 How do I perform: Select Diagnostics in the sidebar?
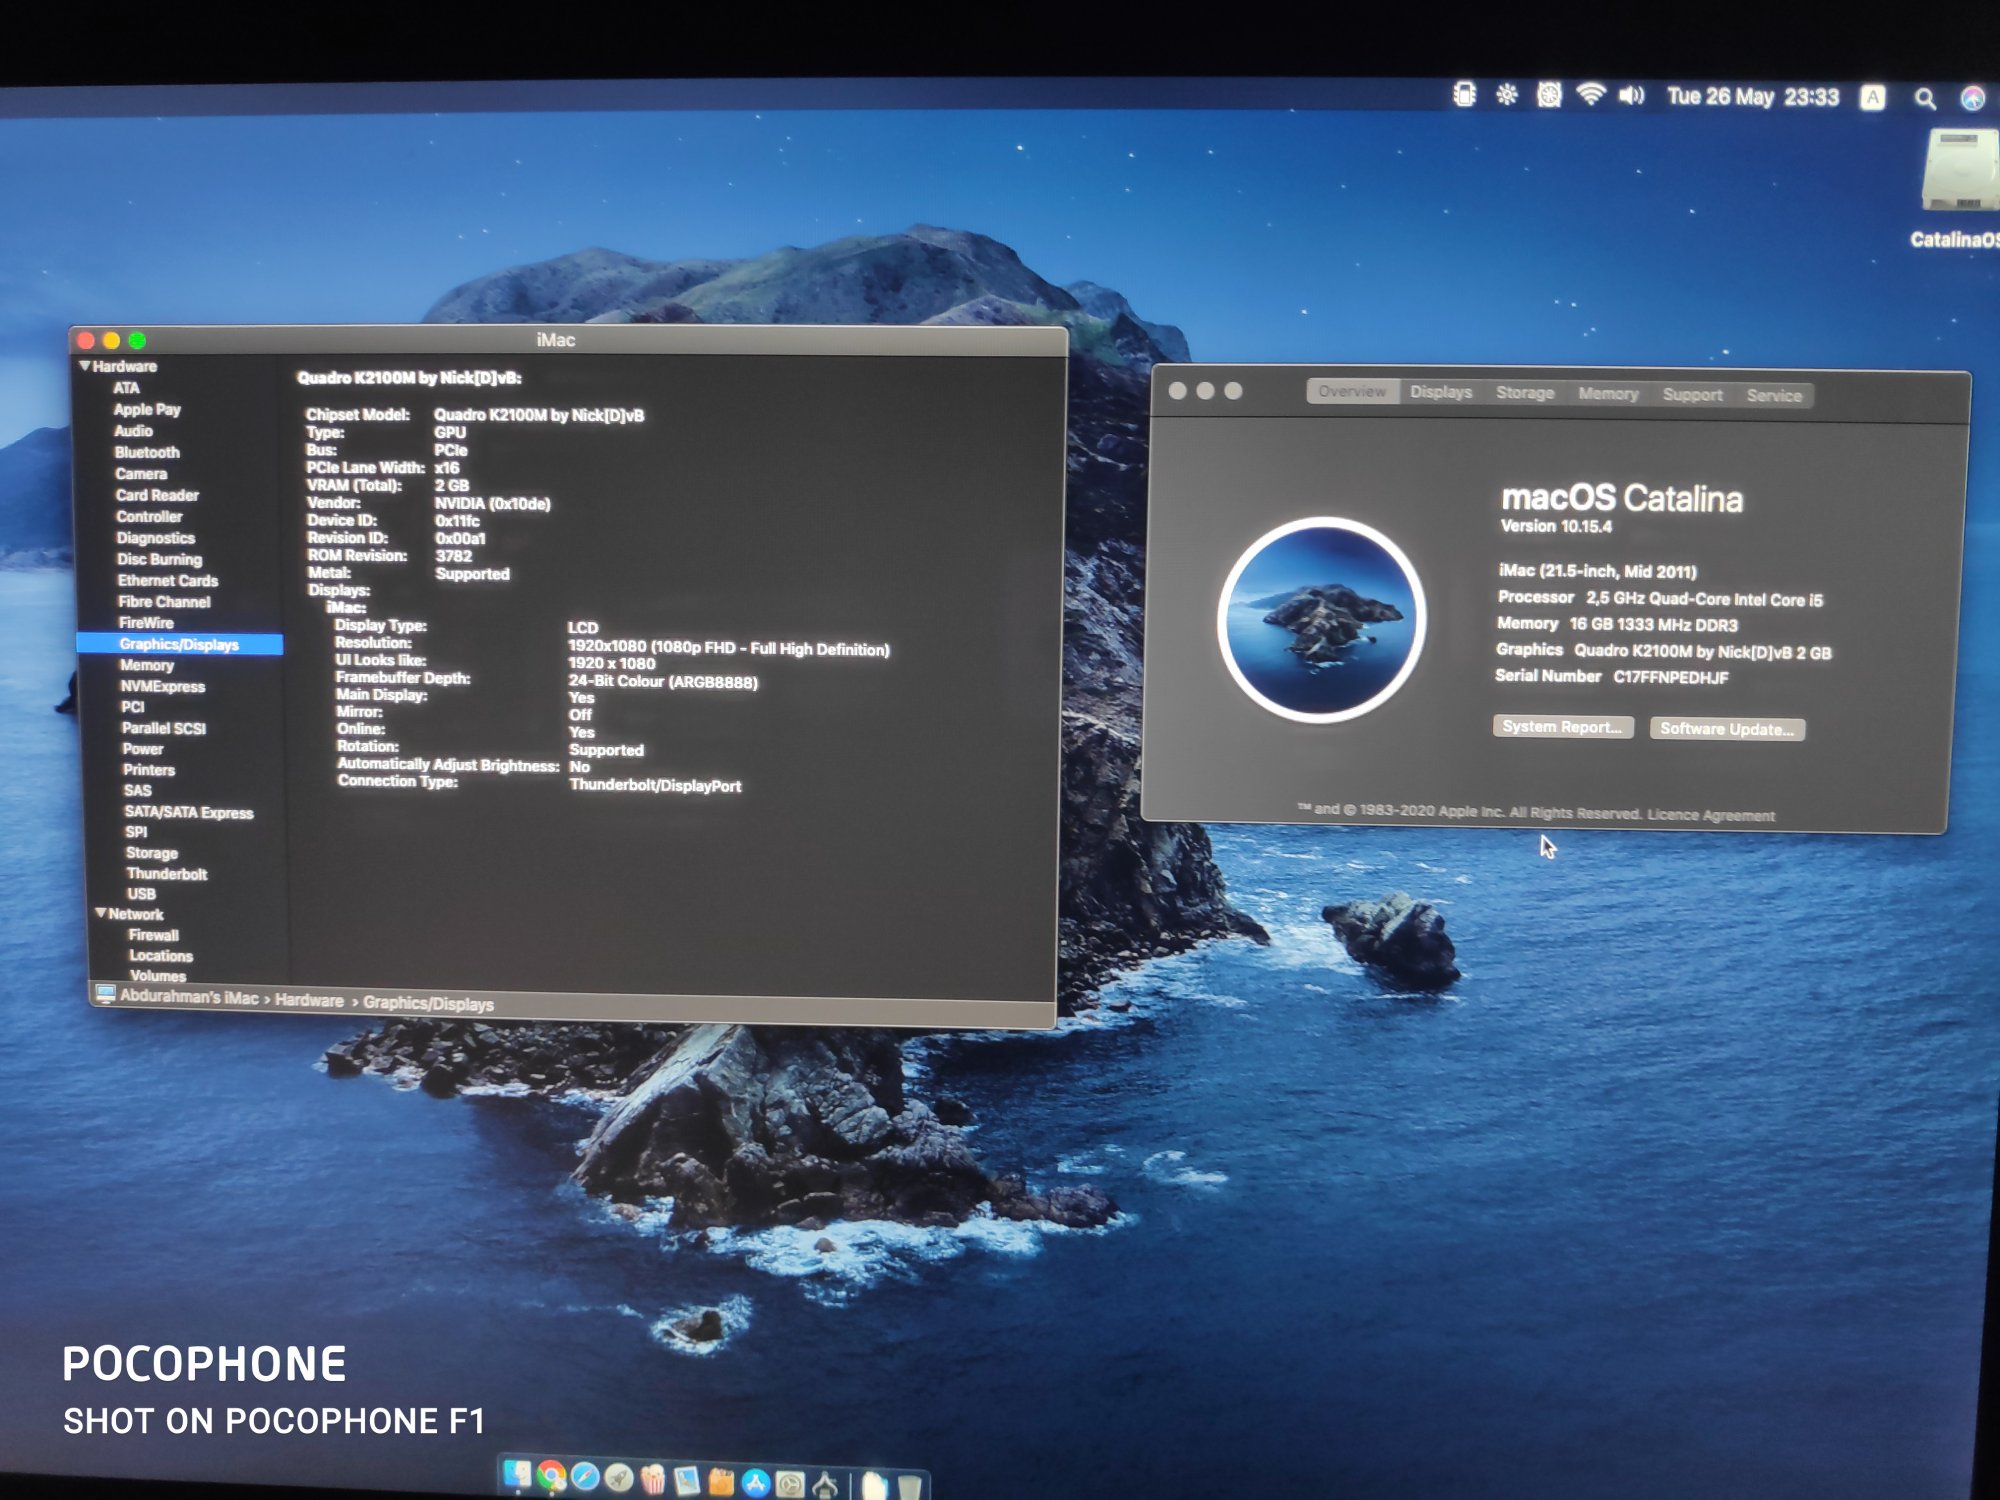(x=155, y=538)
